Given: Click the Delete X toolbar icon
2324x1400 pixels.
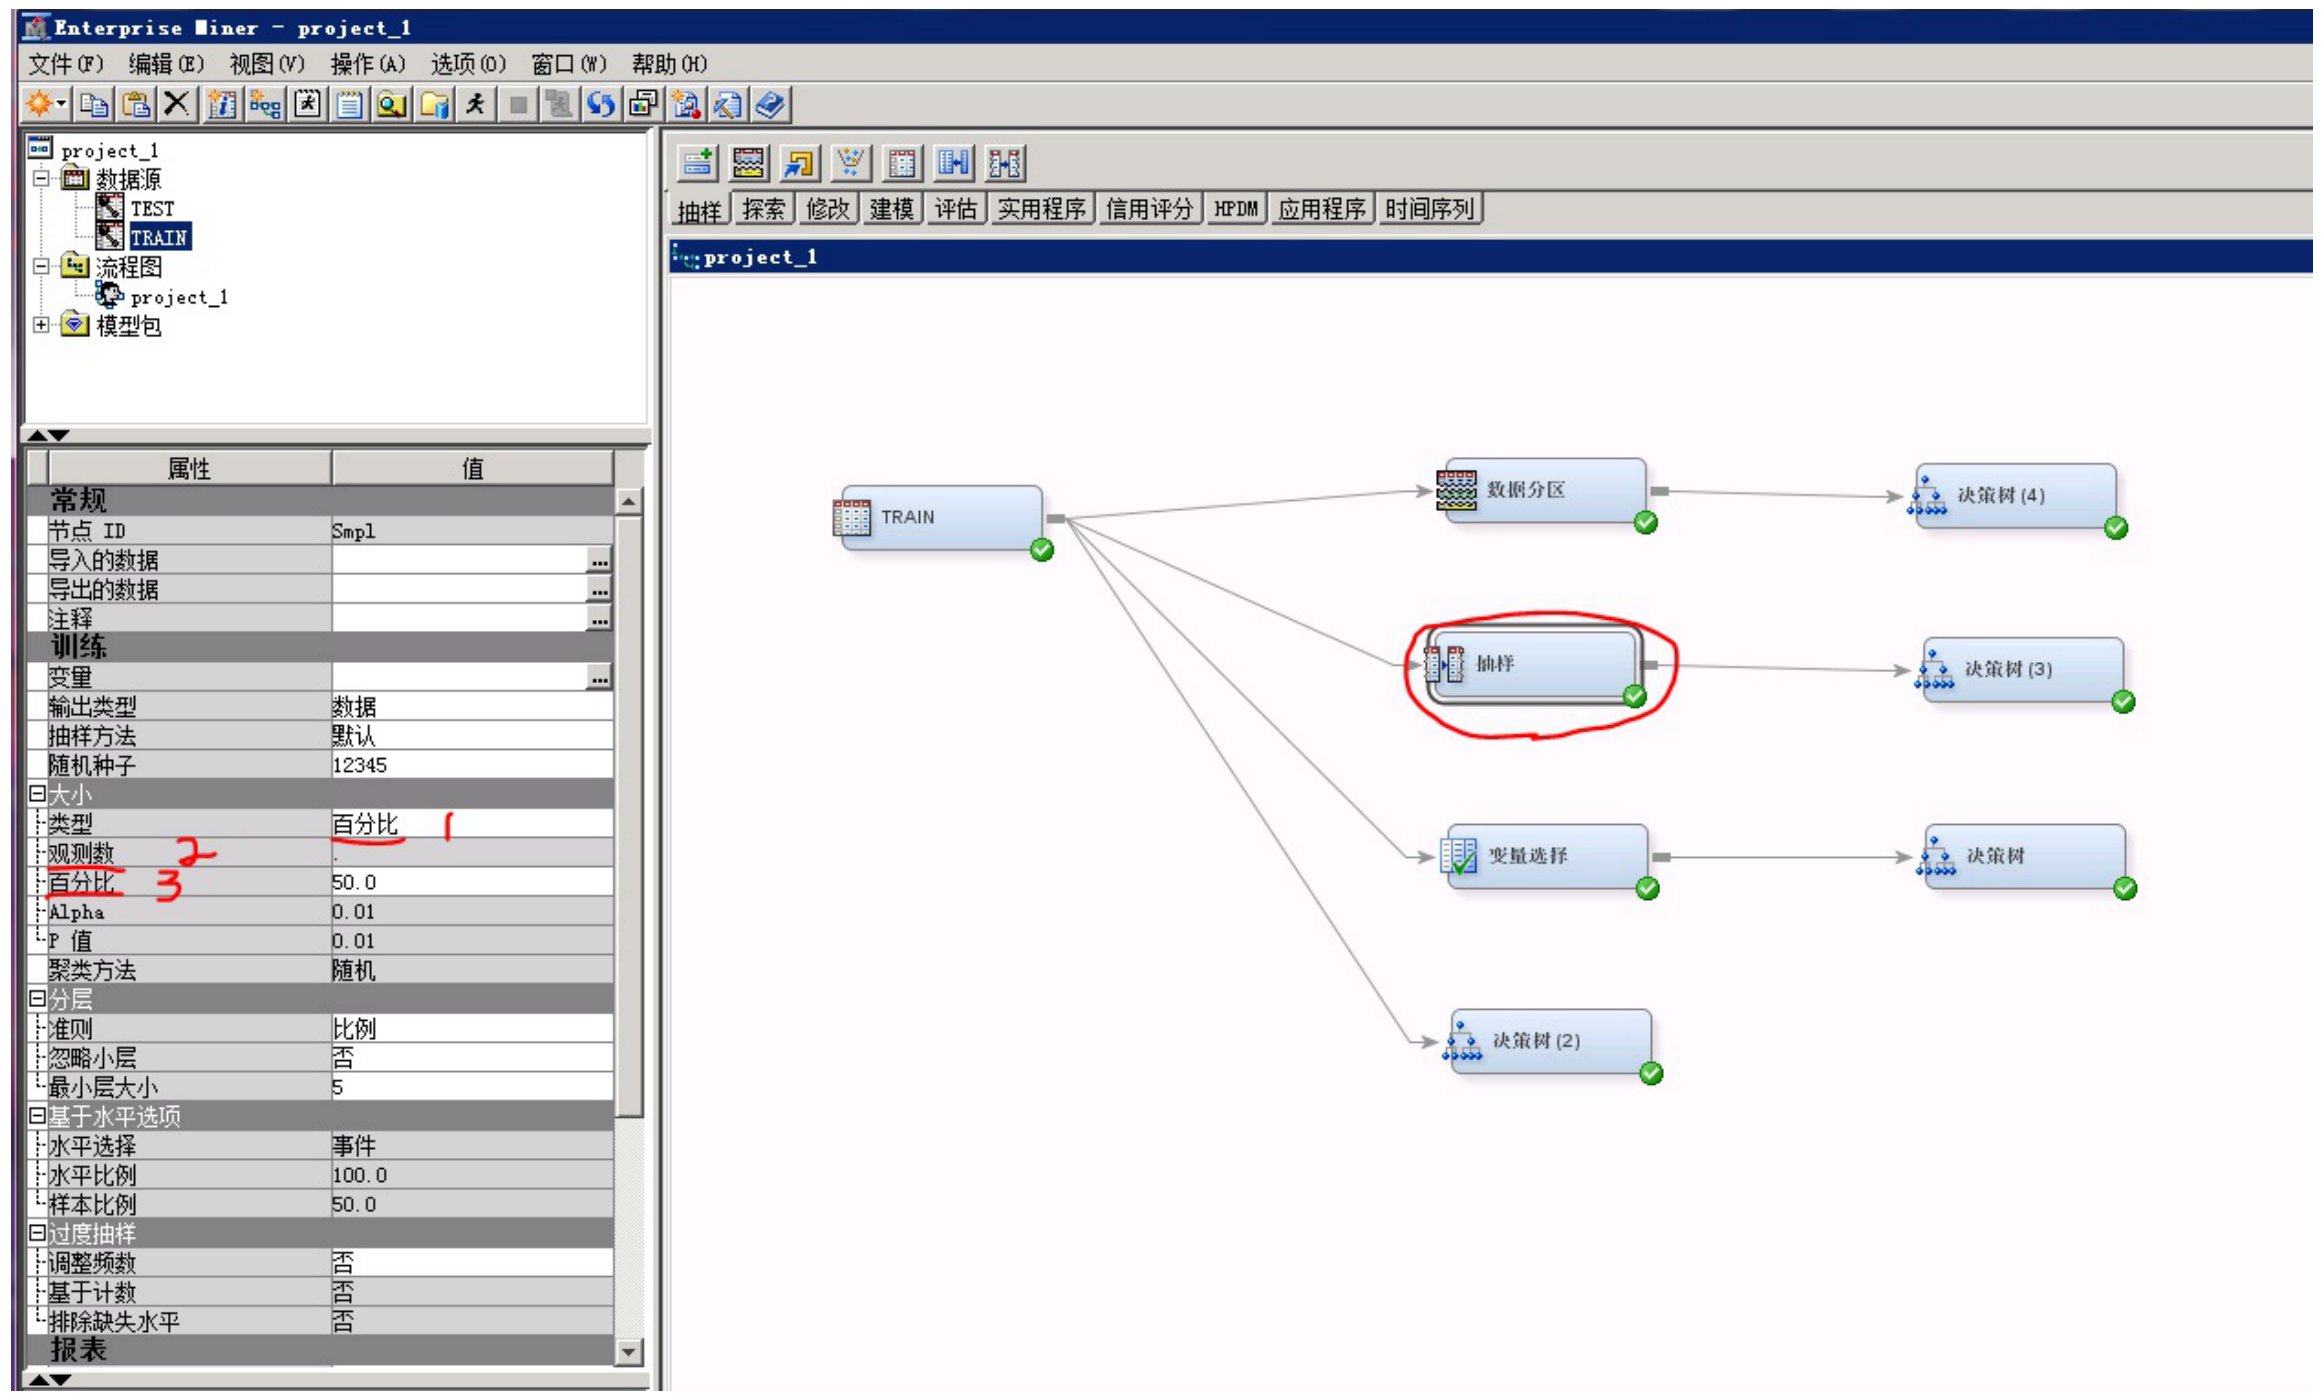Looking at the screenshot, I should tap(176, 104).
